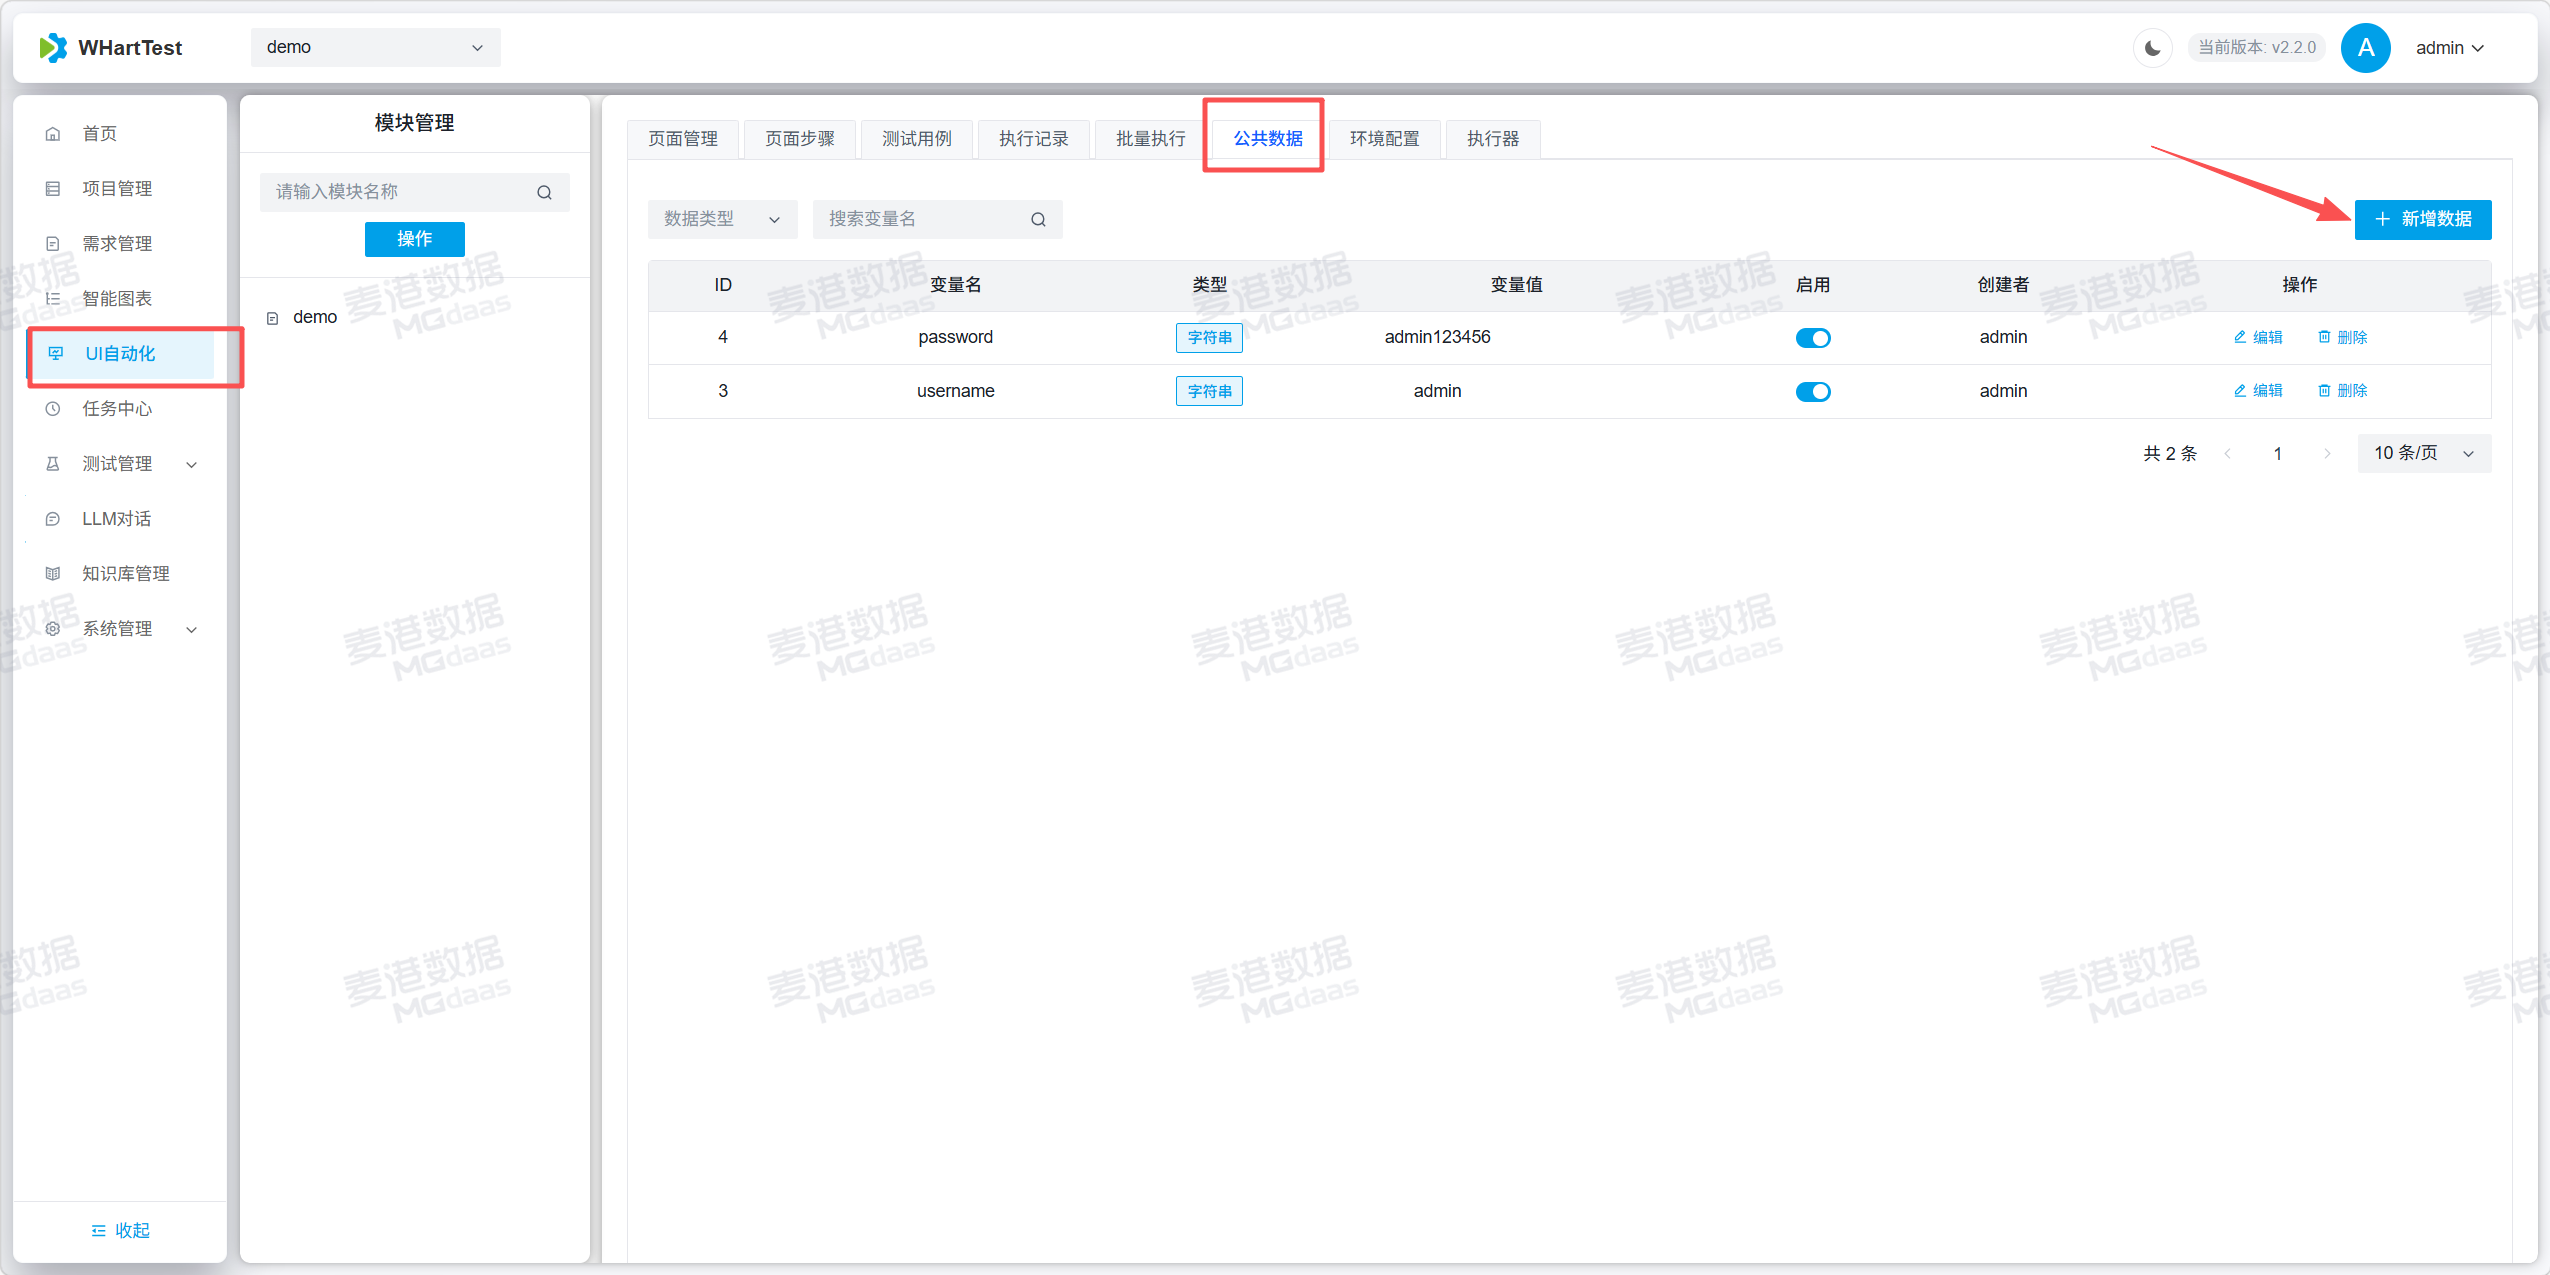Open the 数据类型 filter dropdown
2550x1275 pixels.
pyautogui.click(x=721, y=219)
